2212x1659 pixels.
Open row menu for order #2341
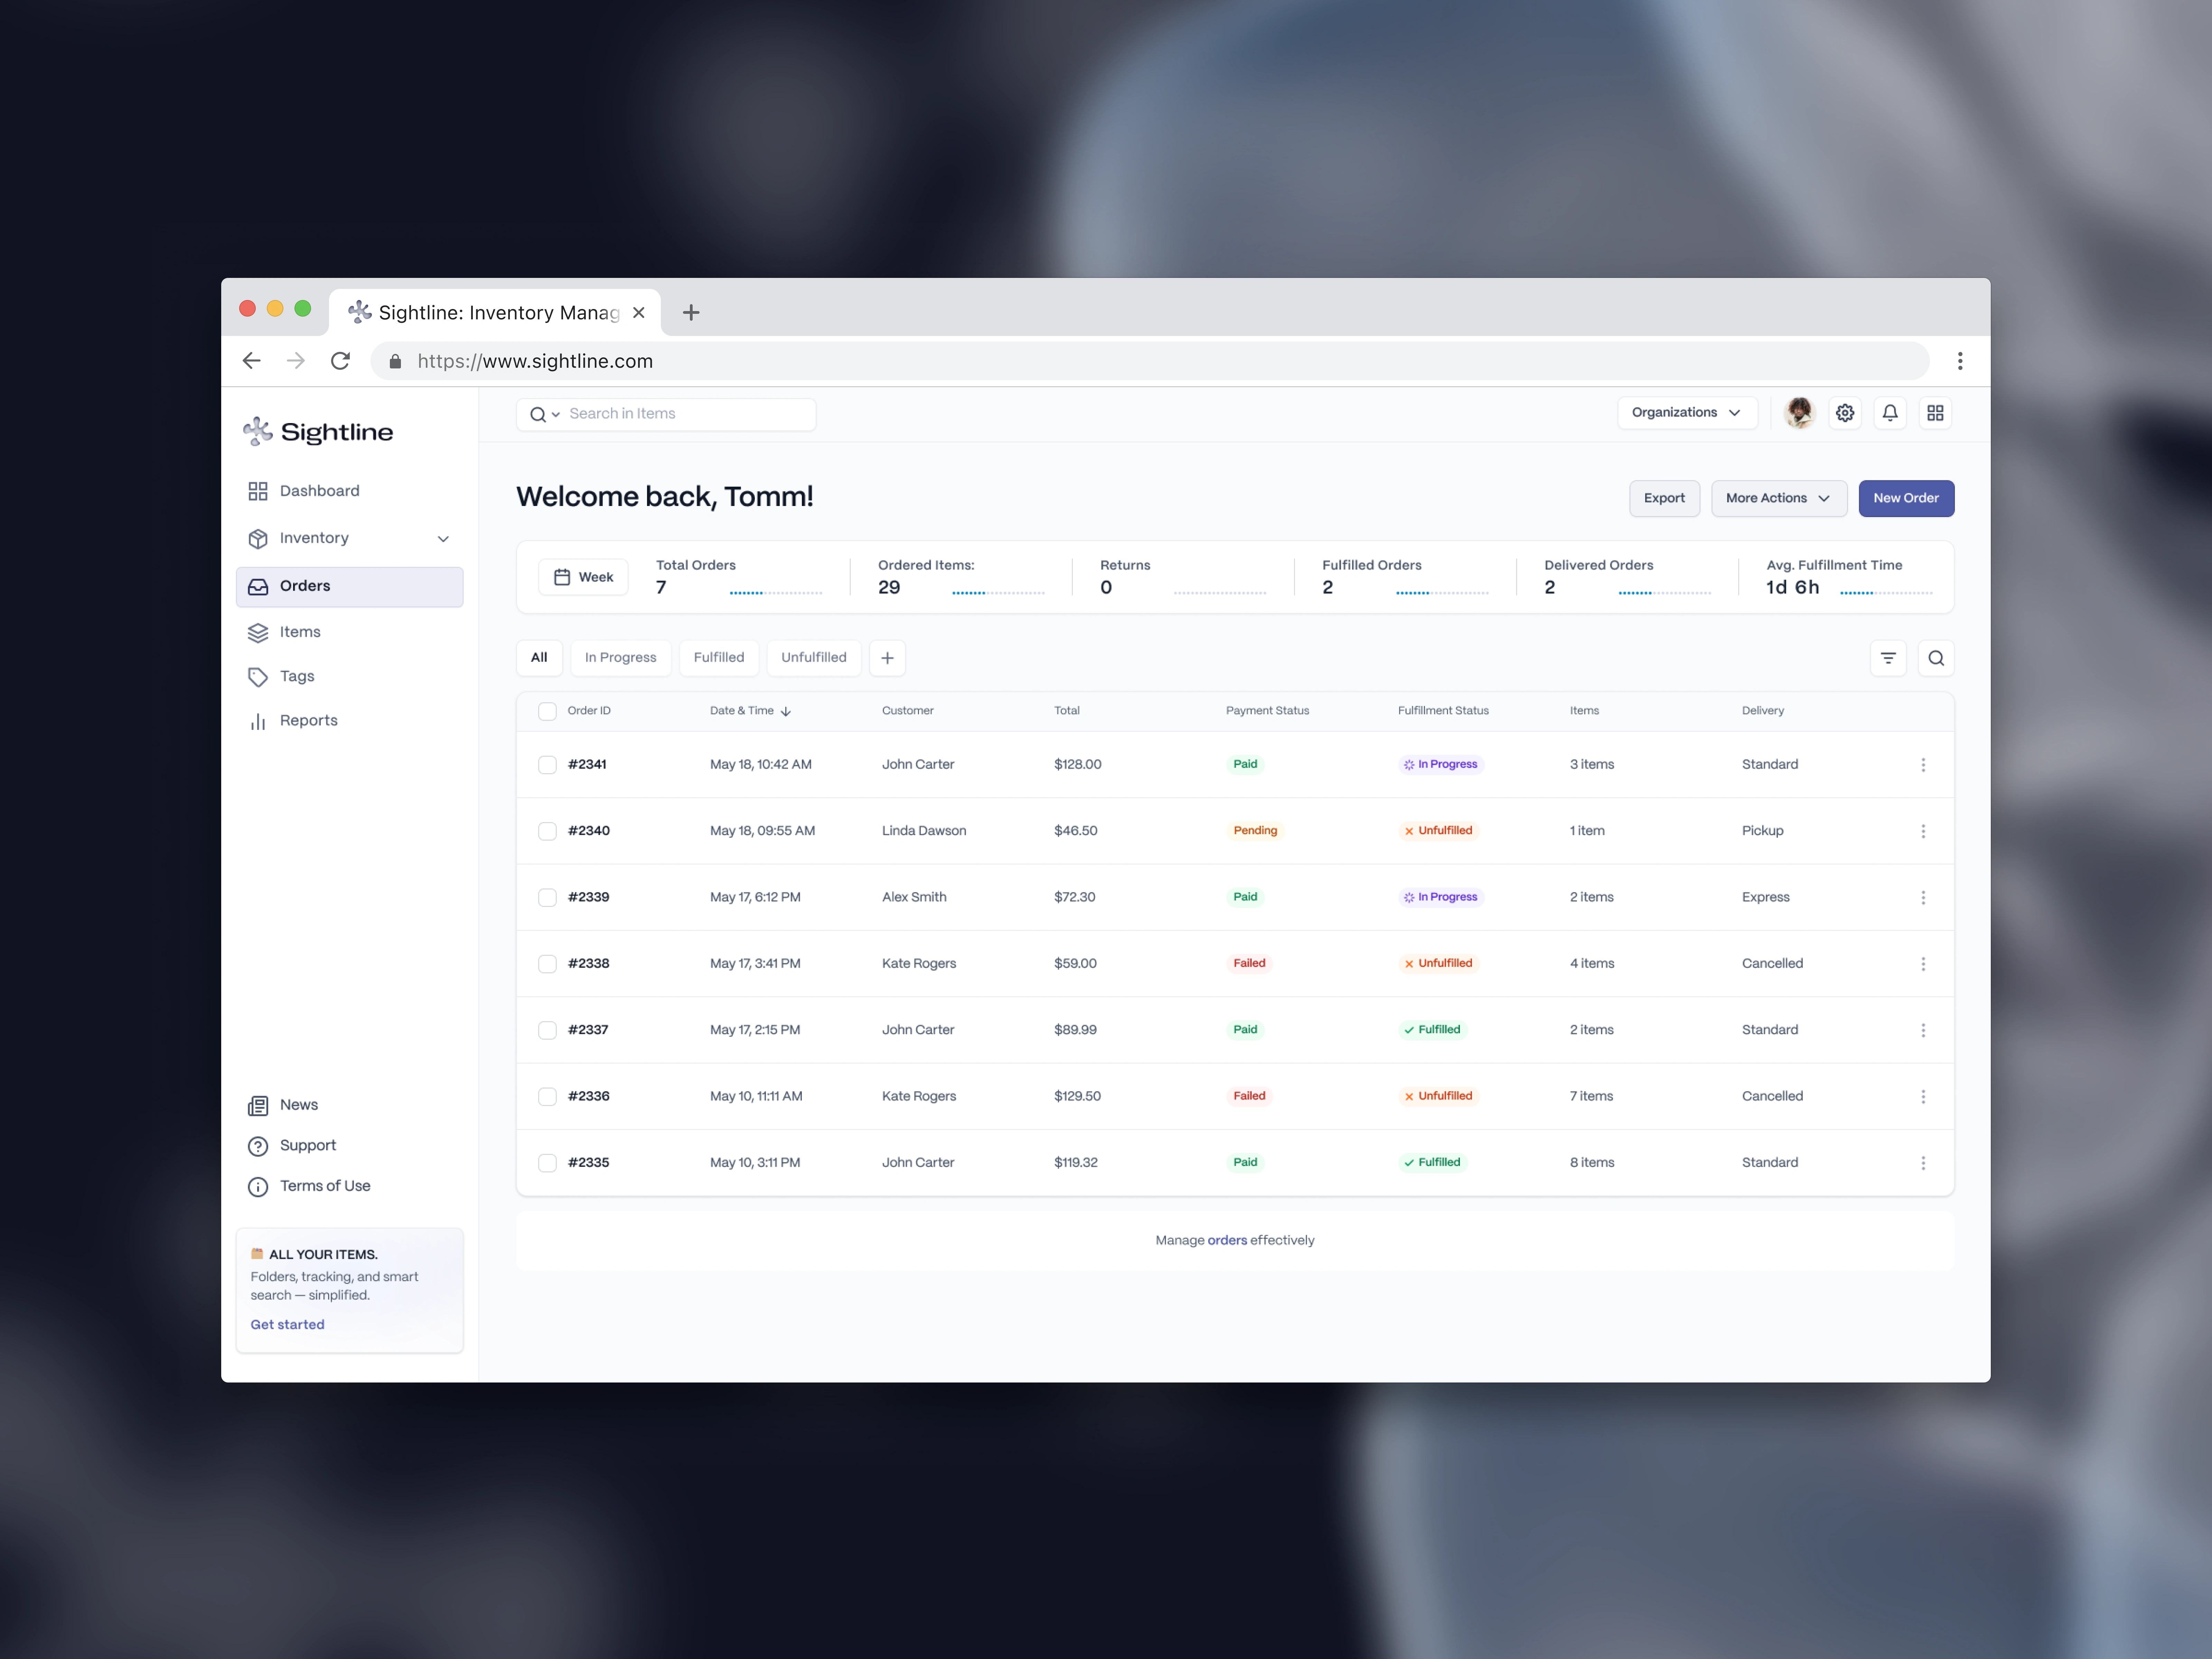click(1923, 765)
